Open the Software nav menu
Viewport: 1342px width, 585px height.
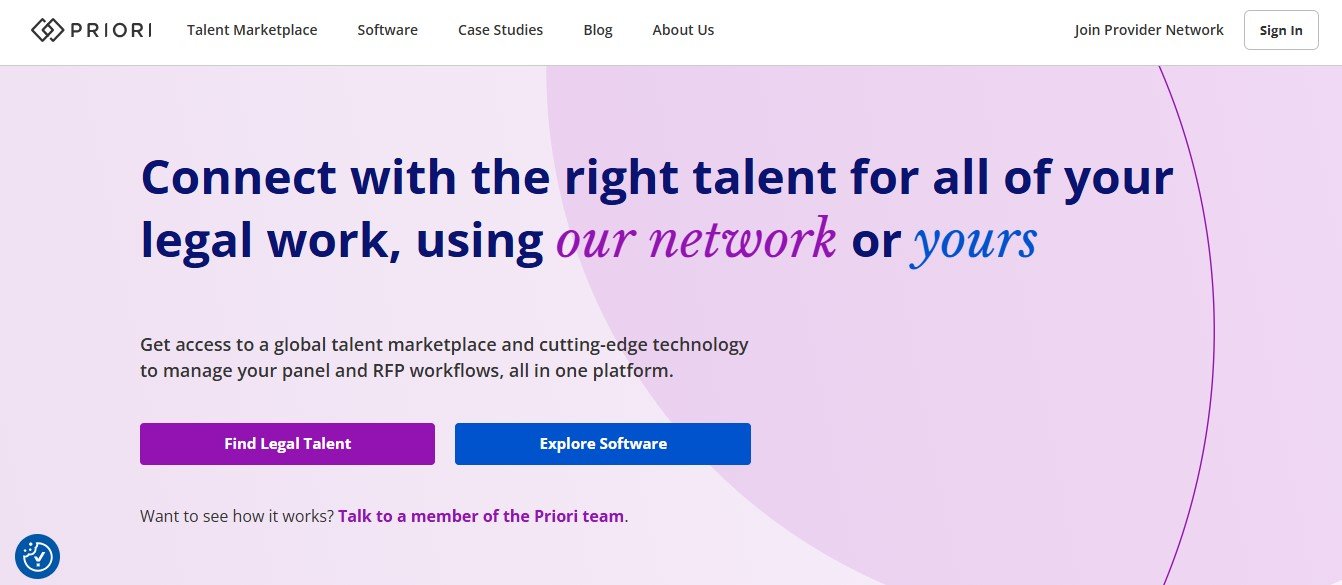point(387,30)
